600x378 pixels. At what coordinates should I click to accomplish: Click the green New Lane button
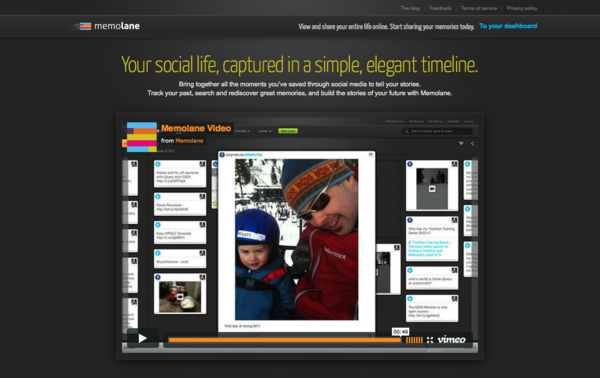pos(288,131)
